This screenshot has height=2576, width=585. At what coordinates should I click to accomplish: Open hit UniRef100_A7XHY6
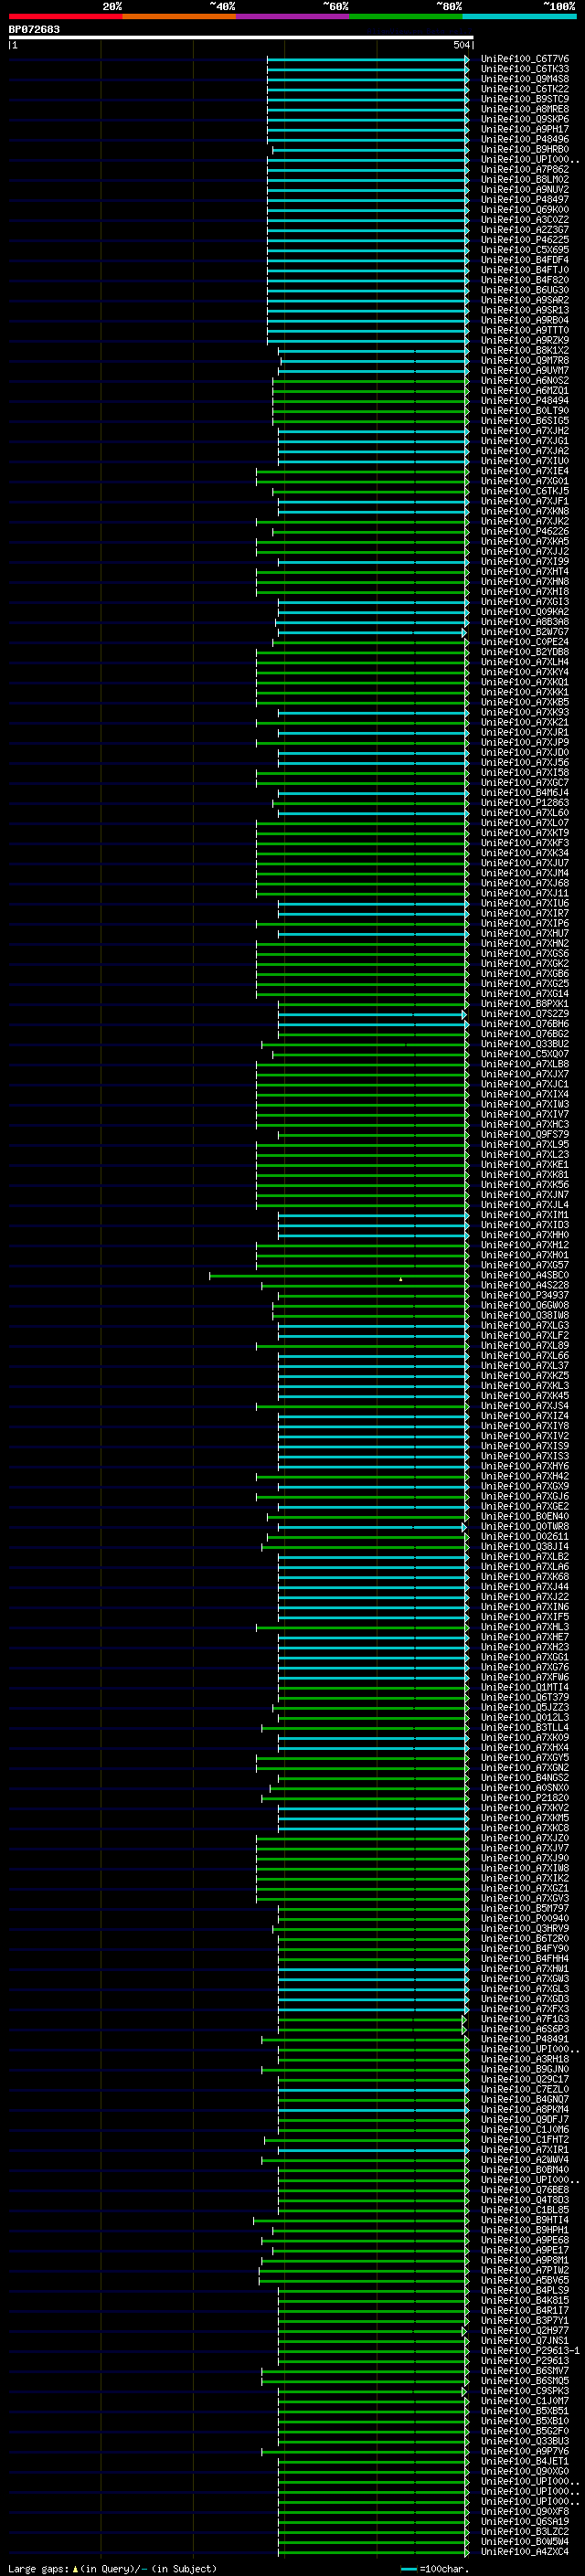[x=524, y=1466]
